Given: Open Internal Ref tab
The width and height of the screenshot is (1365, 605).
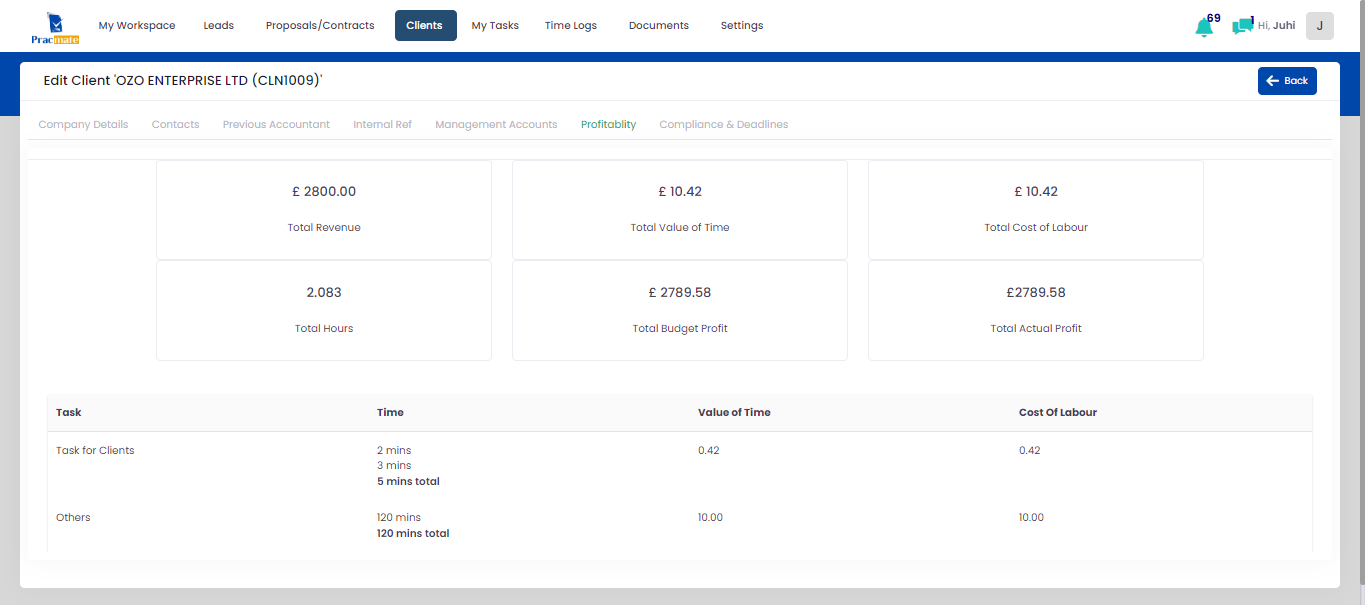Looking at the screenshot, I should (382, 125).
